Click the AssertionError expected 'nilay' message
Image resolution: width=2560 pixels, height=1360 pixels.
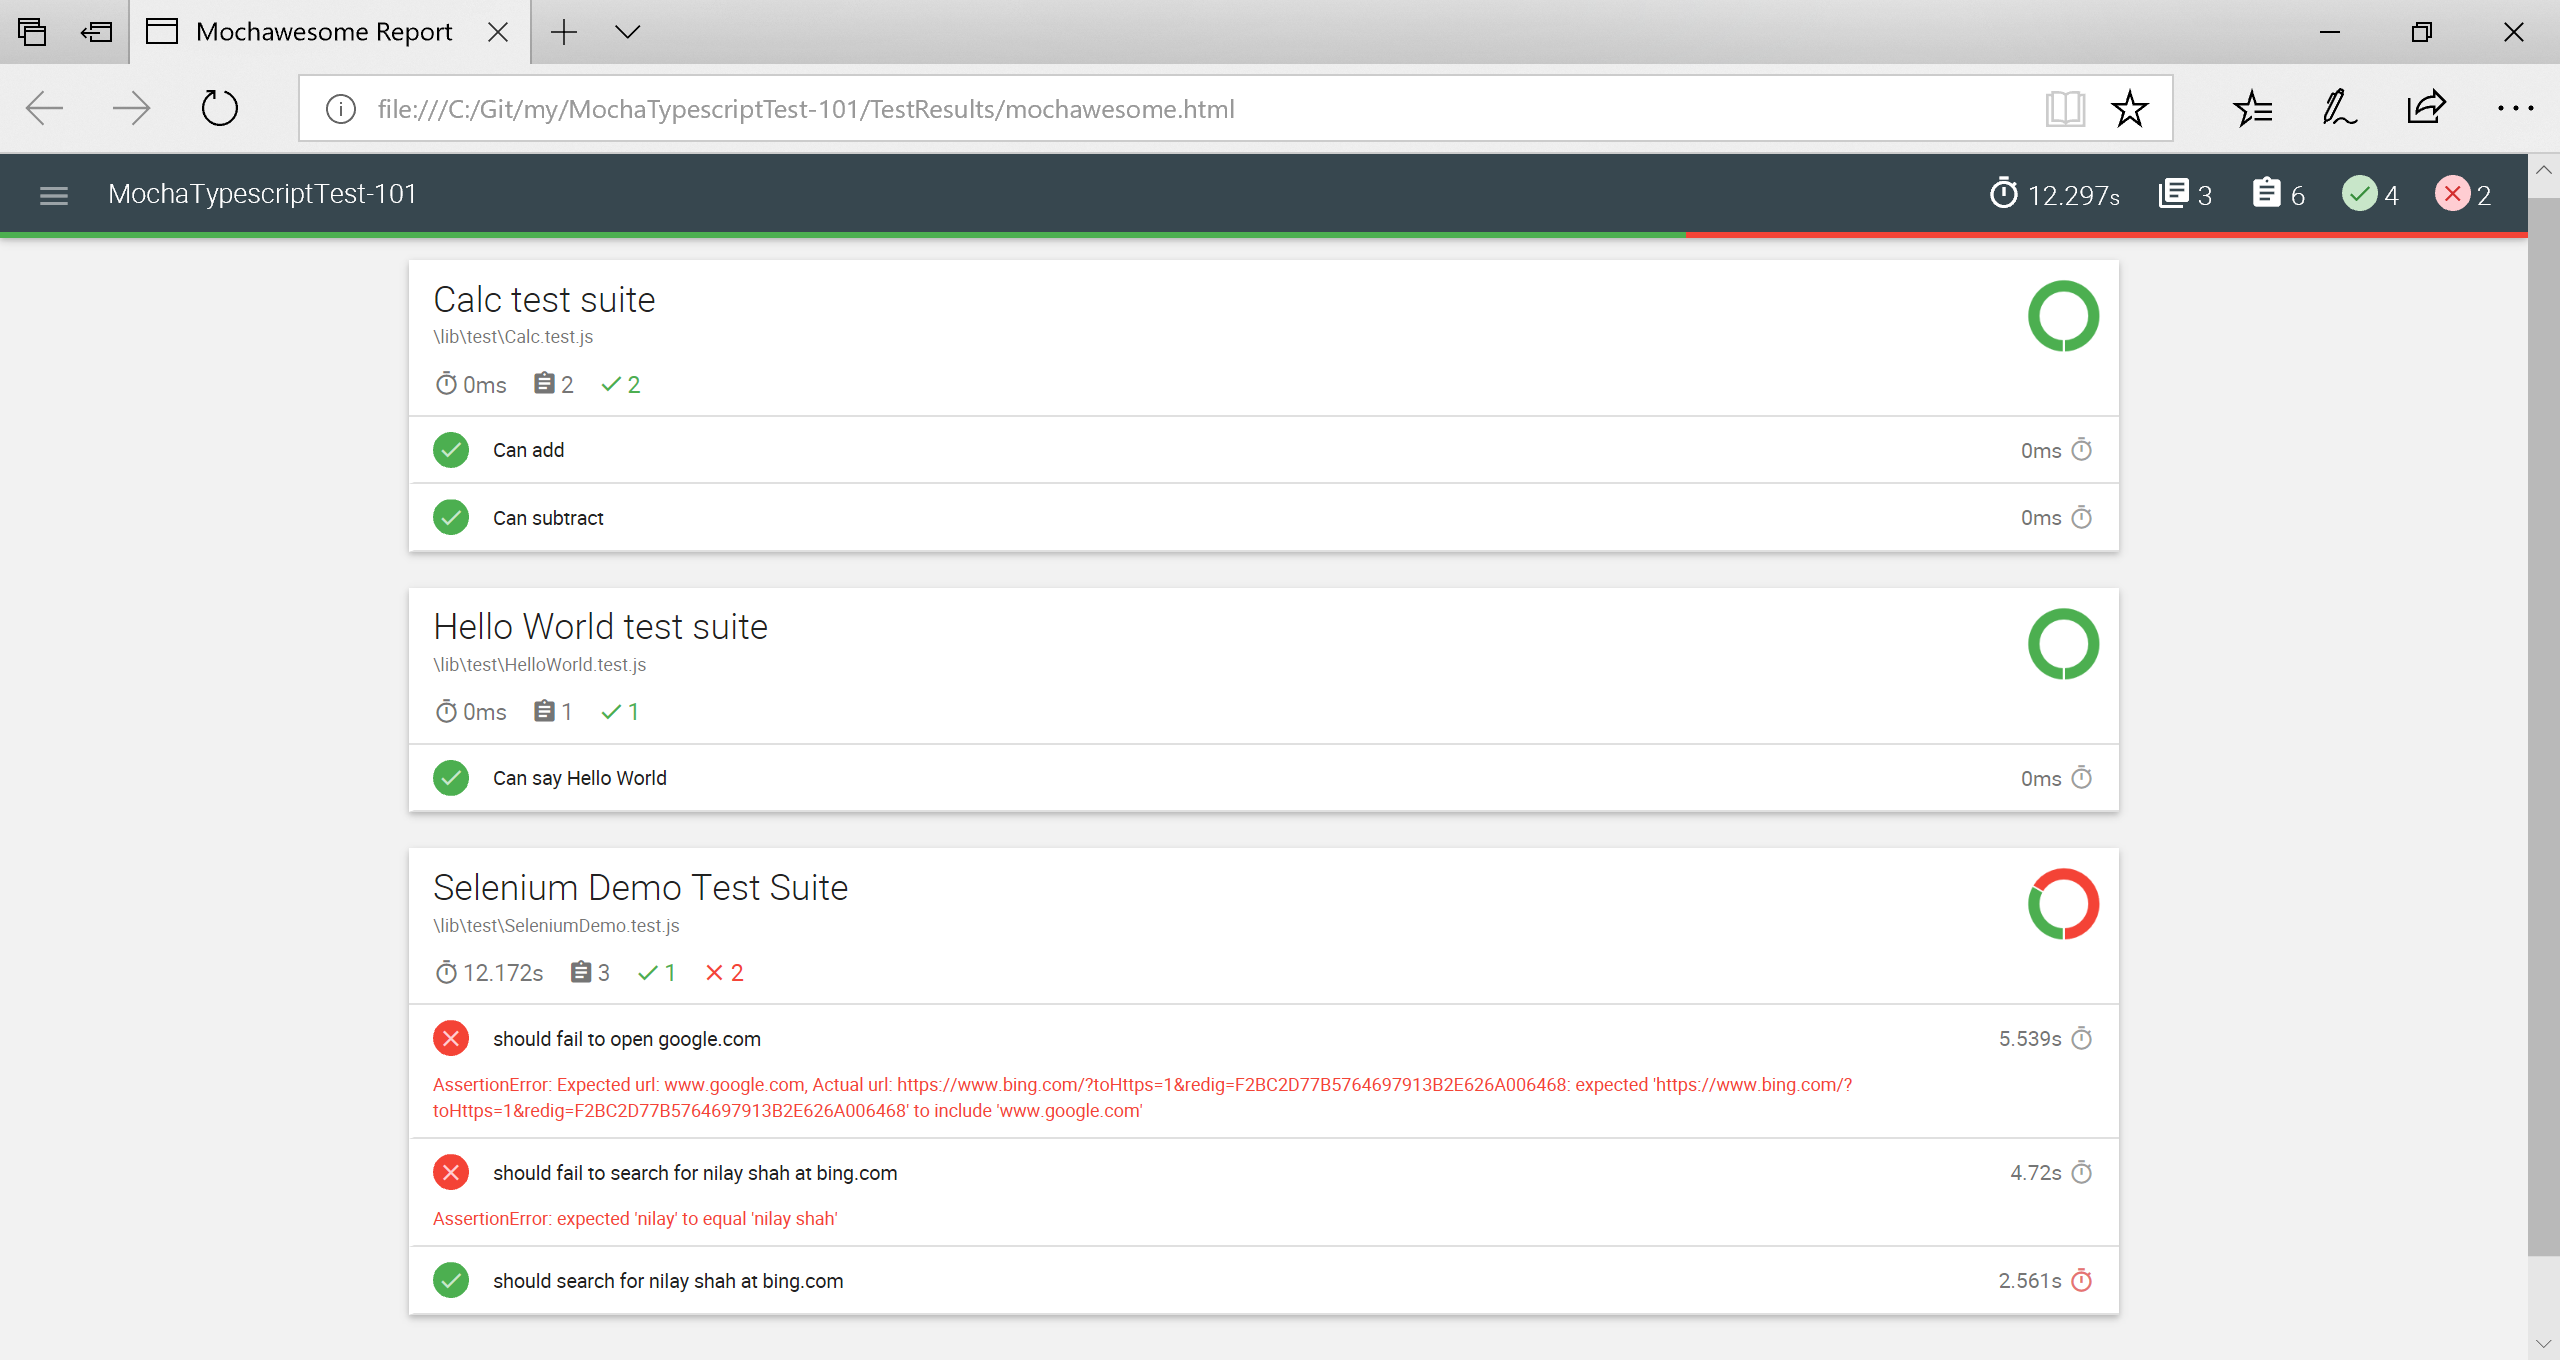click(635, 1218)
